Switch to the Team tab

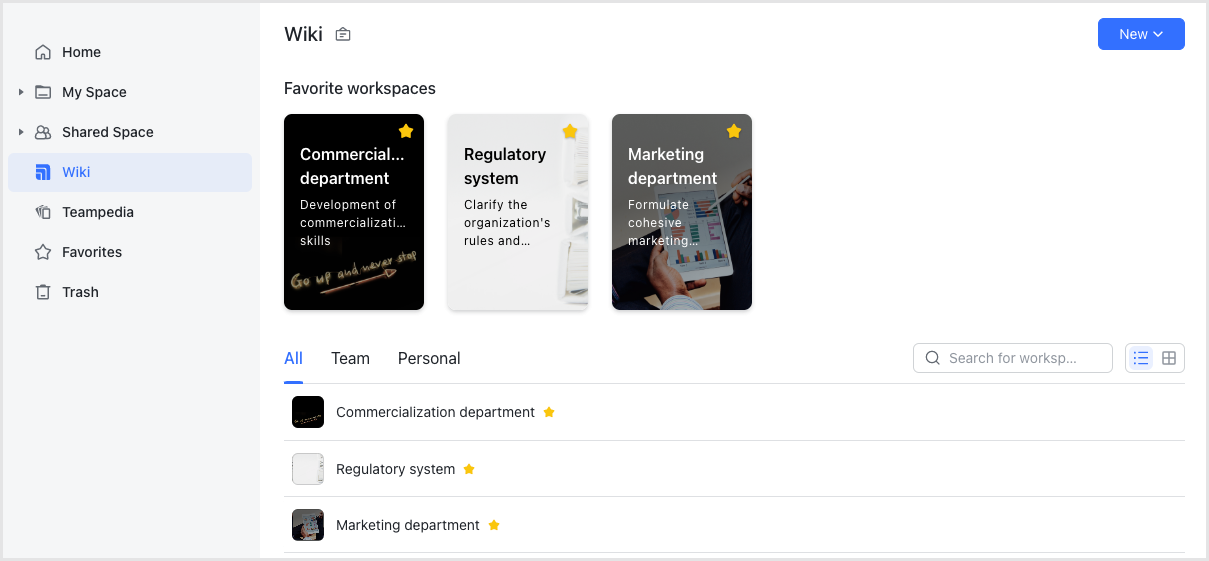[350, 358]
